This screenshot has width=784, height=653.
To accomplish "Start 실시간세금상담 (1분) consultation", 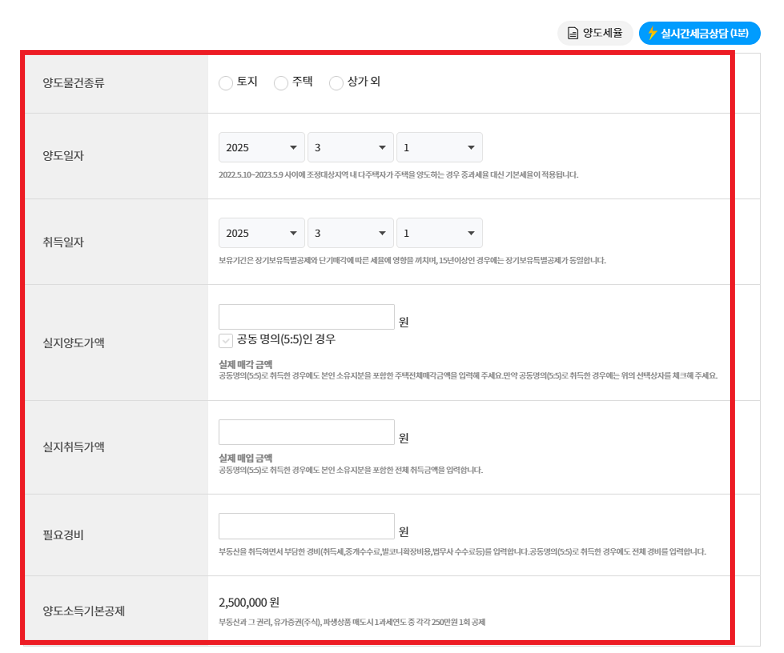I will click(x=700, y=33).
